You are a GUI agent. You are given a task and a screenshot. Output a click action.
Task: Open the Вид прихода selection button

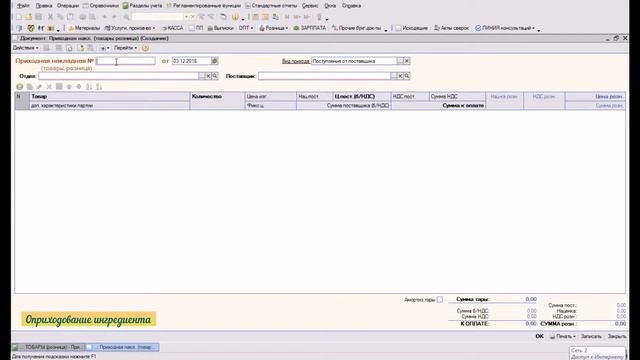(400, 61)
